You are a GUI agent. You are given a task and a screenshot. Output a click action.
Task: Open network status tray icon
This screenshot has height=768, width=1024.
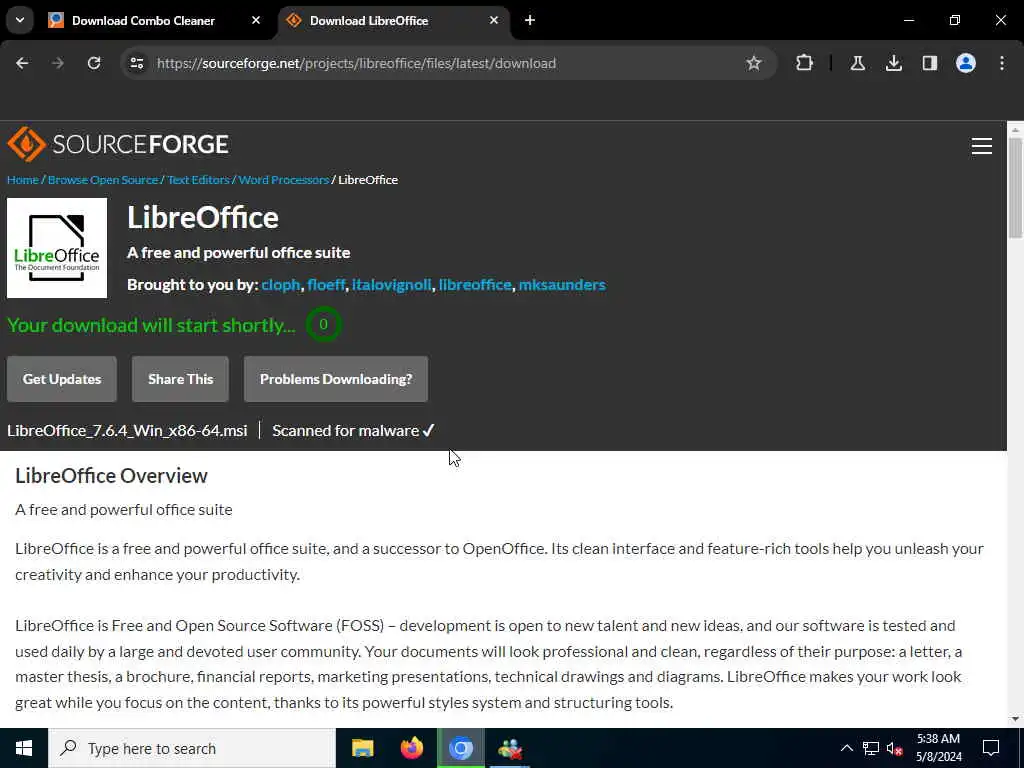coord(871,748)
